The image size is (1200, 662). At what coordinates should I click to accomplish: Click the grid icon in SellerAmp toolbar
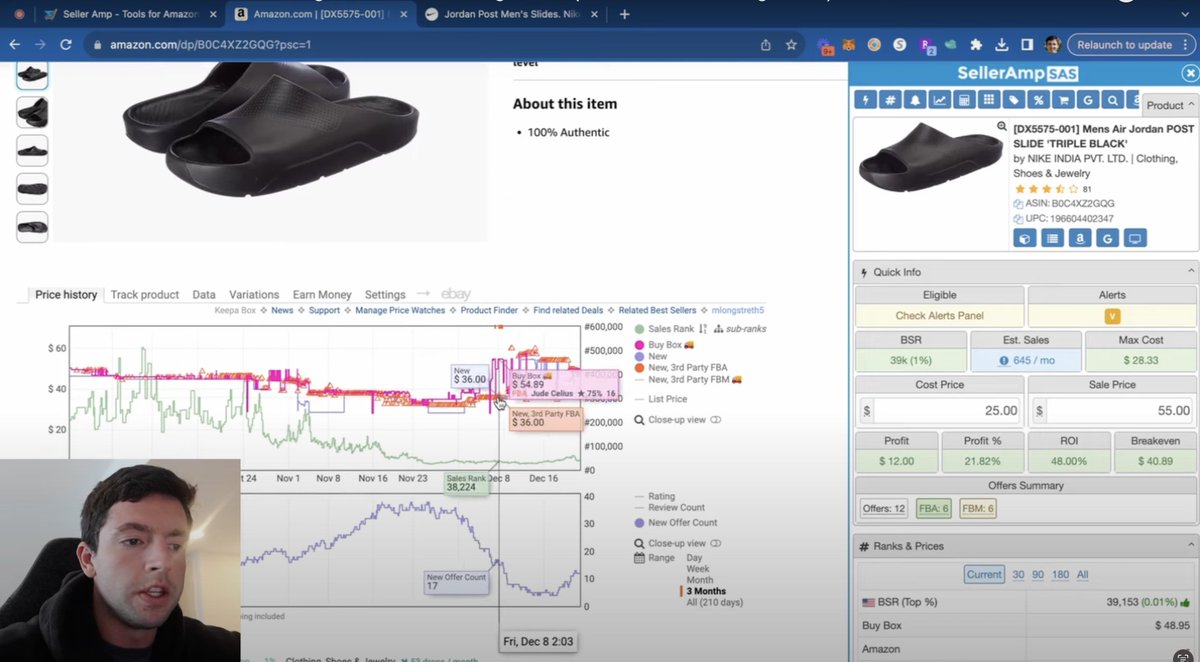click(x=989, y=100)
